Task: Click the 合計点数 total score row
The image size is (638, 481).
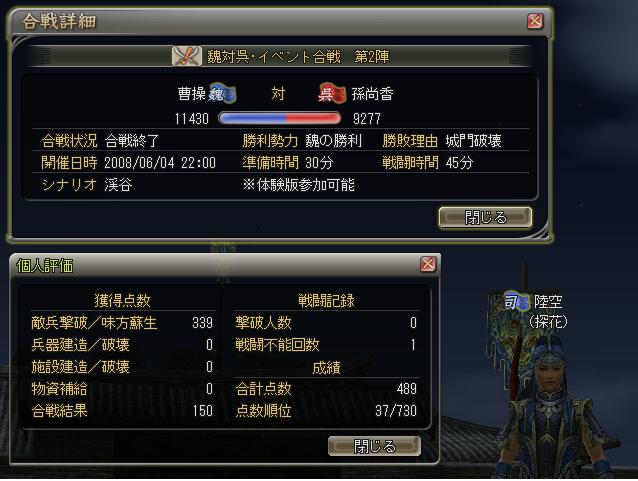Action: pyautogui.click(x=326, y=389)
